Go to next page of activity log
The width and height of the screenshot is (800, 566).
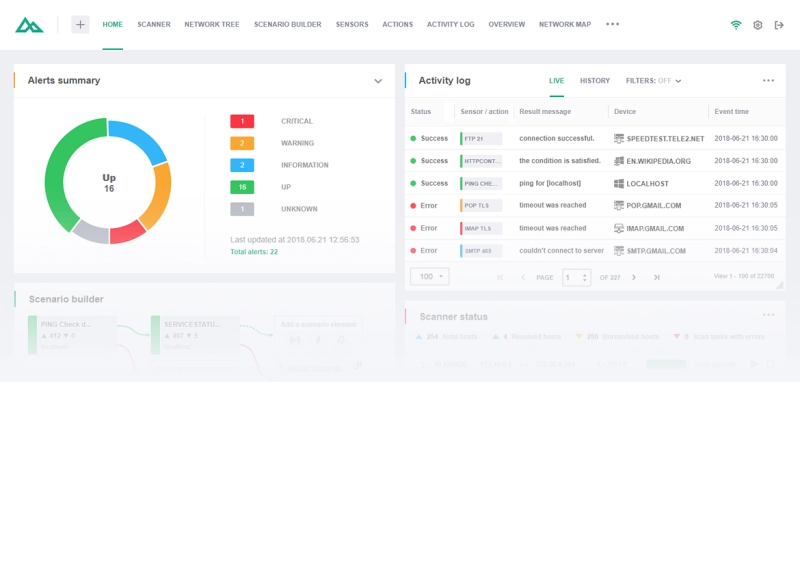click(634, 277)
